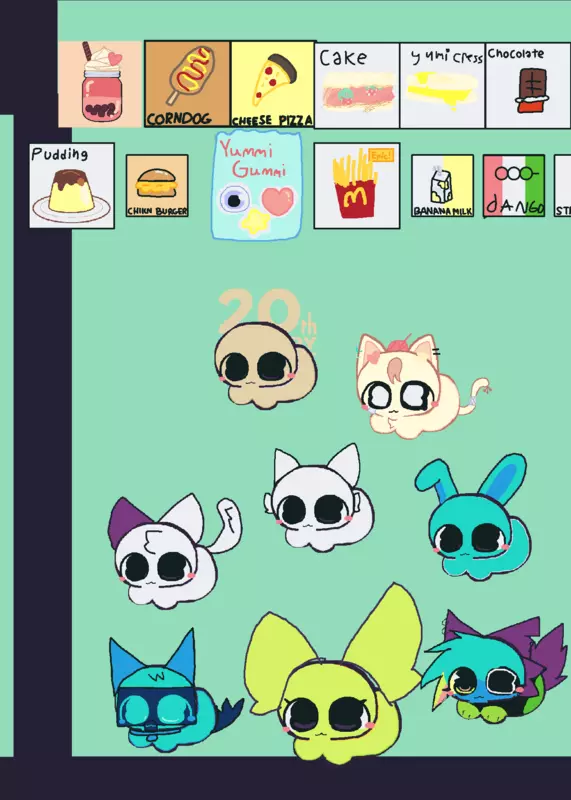
Task: Pick the Corndog food card
Action: [x=187, y=84]
